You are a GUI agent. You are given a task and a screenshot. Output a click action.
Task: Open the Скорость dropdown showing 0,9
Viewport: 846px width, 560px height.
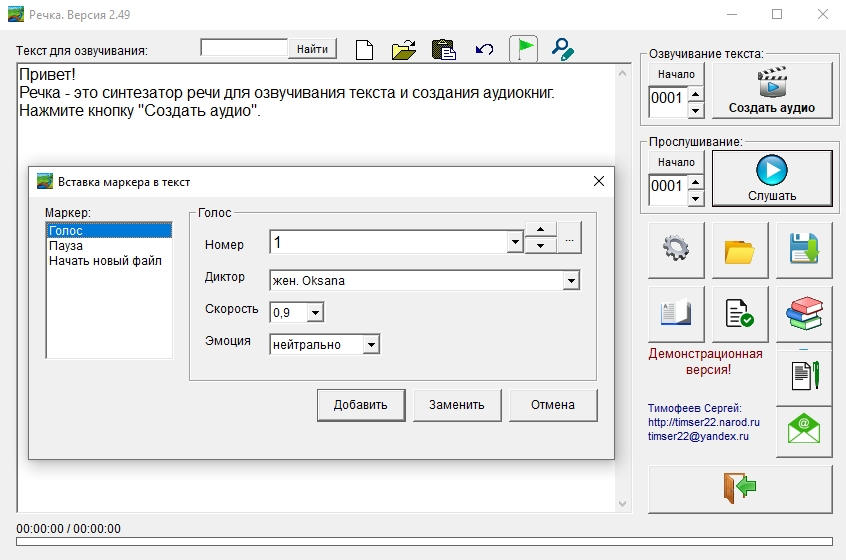click(316, 312)
